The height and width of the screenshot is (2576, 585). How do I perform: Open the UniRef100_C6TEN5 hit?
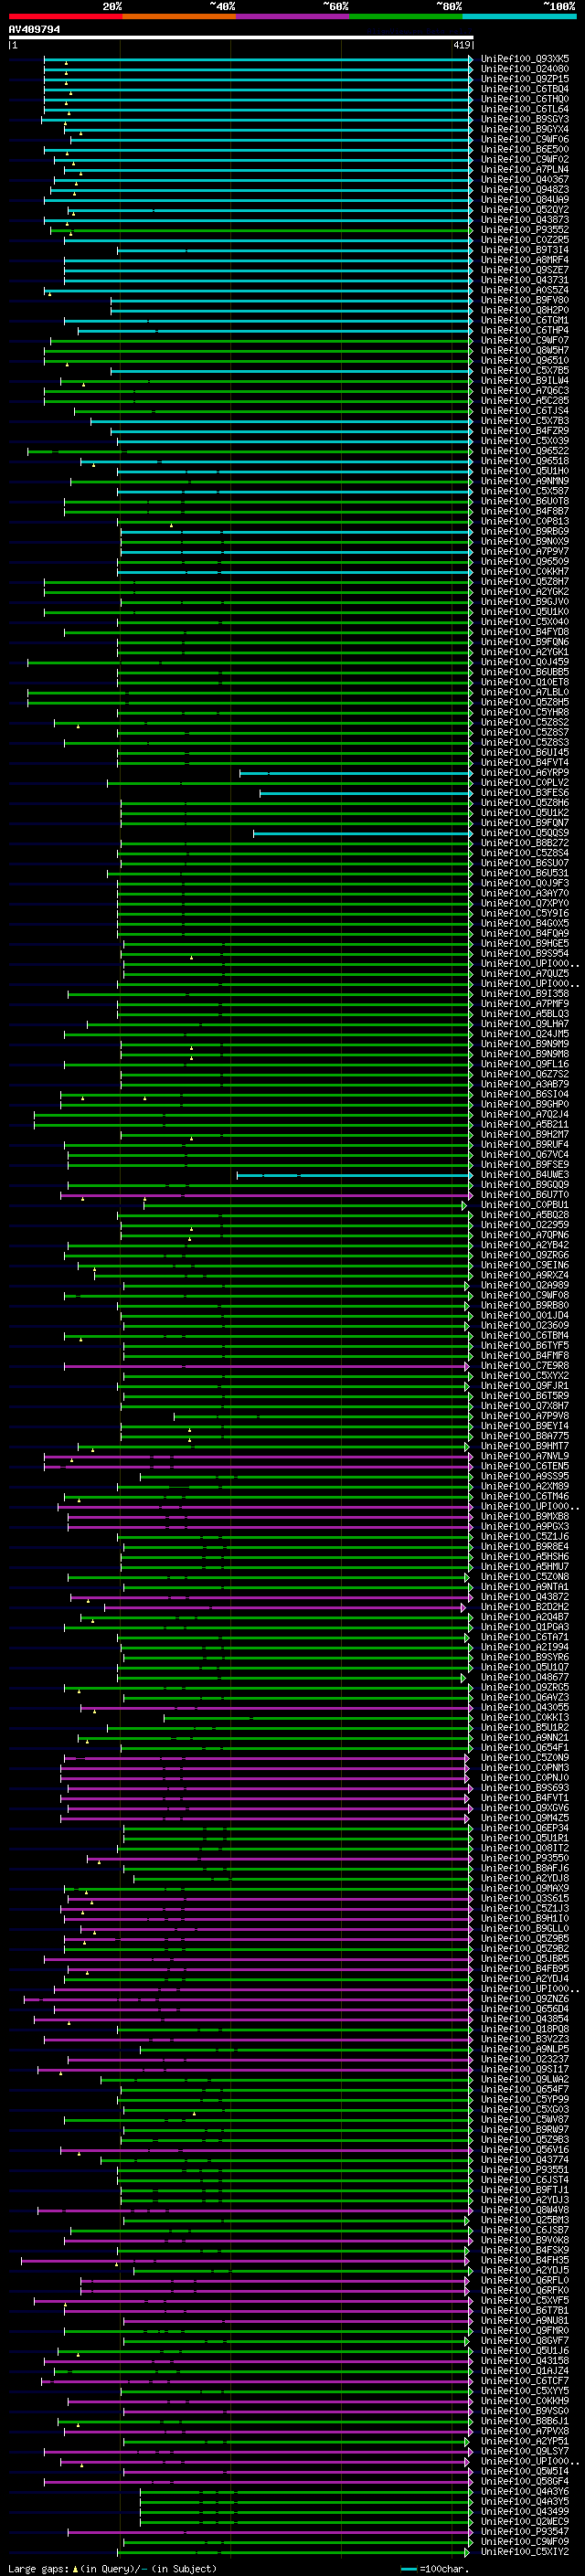coord(525,1466)
